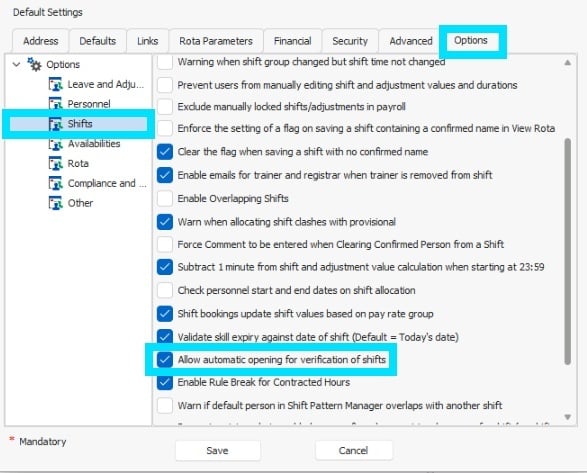Click the scrollbar down arrow
This screenshot has width=587, height=473.
click(568, 417)
